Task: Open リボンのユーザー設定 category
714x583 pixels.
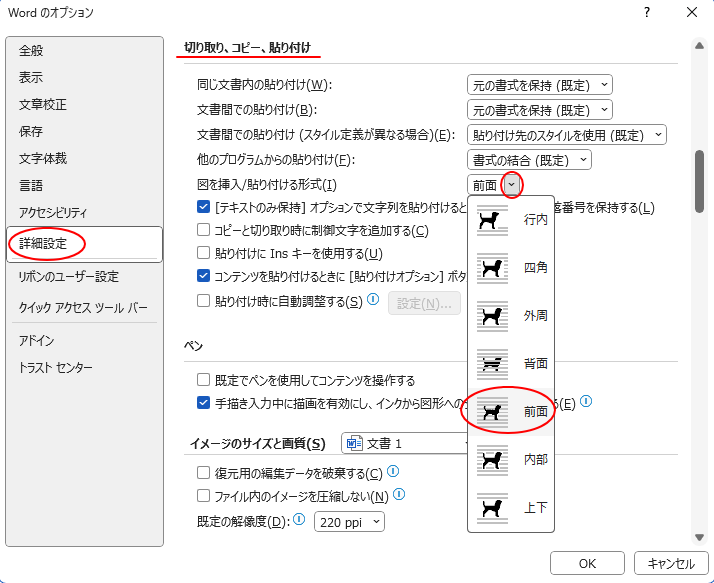Action: tap(85, 276)
